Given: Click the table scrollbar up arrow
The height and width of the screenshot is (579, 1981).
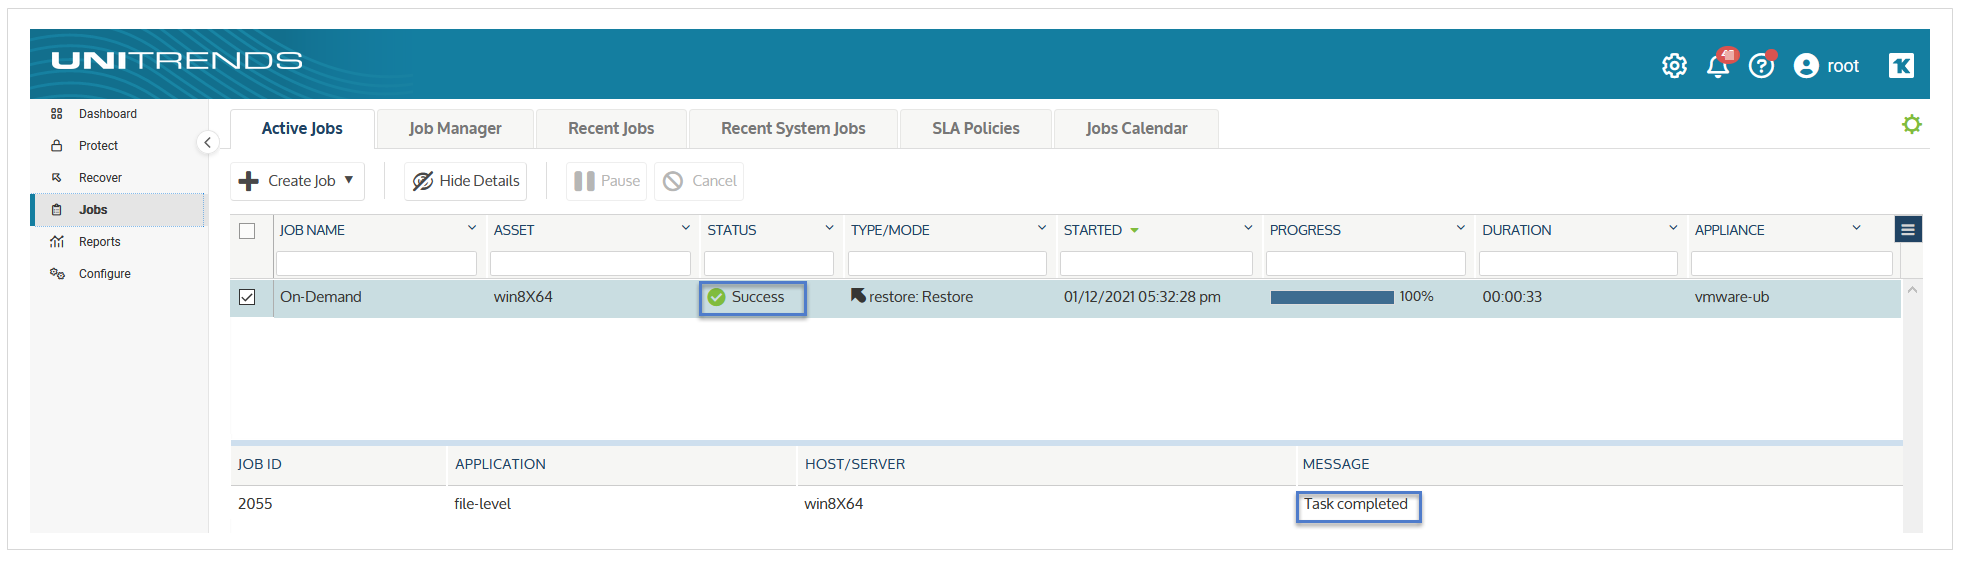Looking at the screenshot, I should 1912,290.
